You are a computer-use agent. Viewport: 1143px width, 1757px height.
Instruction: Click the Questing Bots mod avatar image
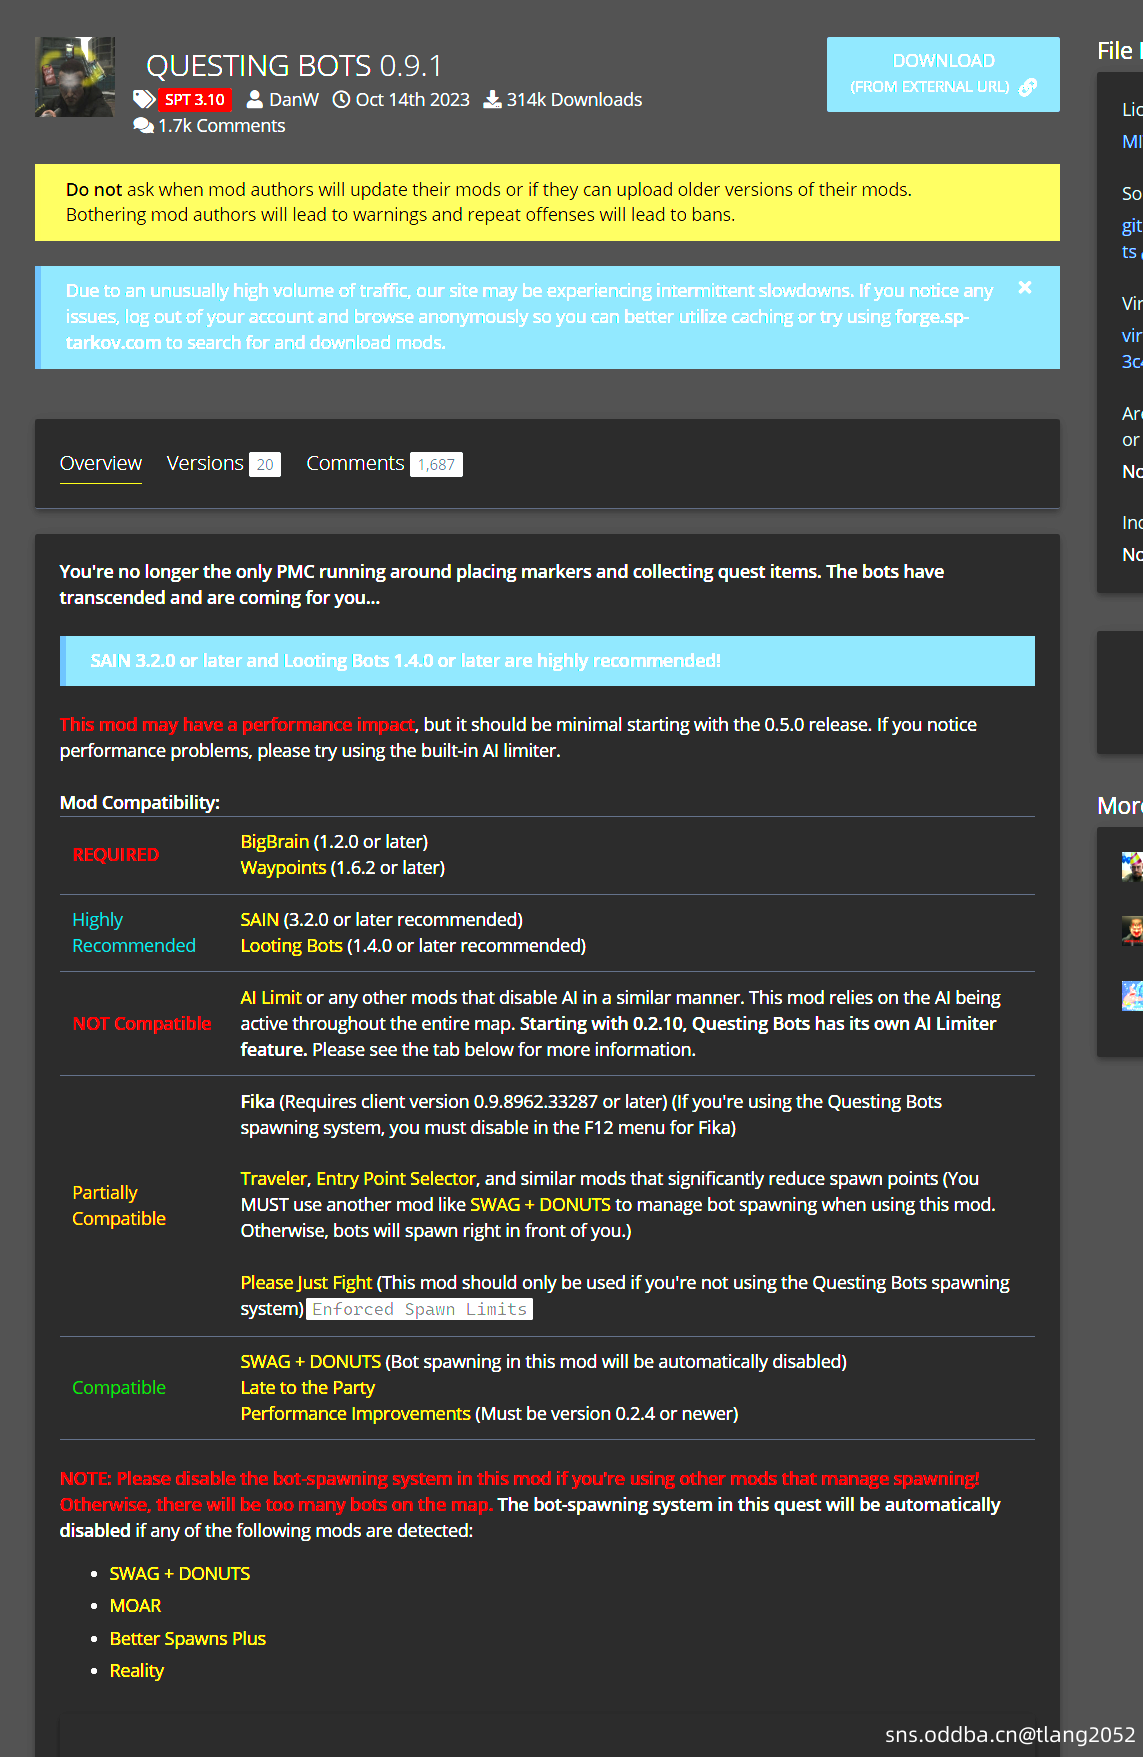pyautogui.click(x=75, y=77)
